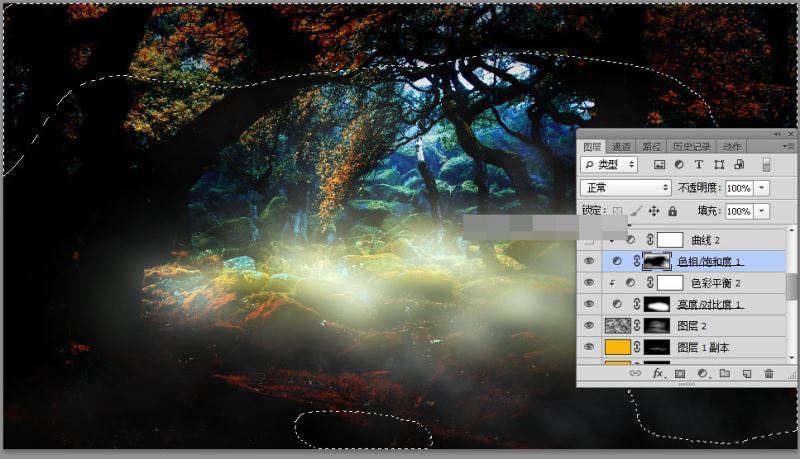
Task: Show the 曲线 2 layer visibility box
Action: pyautogui.click(x=589, y=241)
